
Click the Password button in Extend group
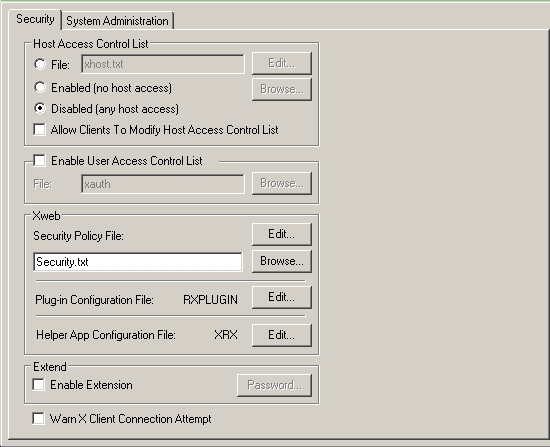[274, 385]
